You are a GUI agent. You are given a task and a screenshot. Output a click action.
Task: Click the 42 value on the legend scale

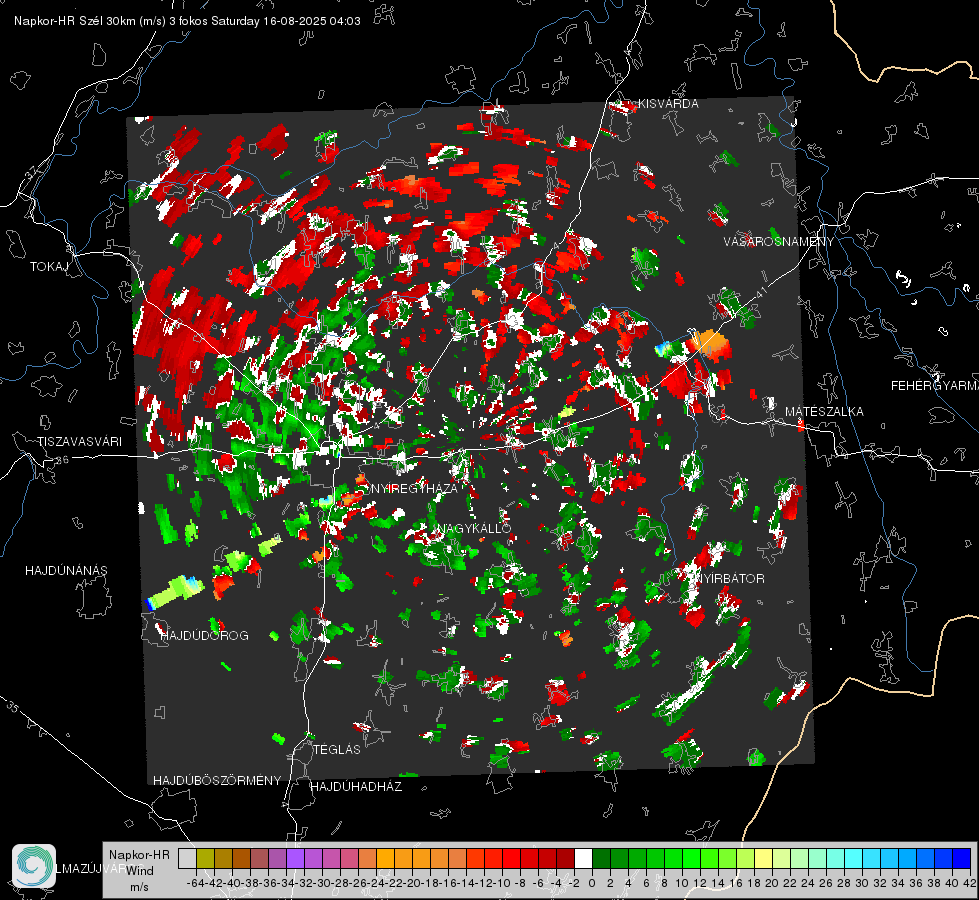point(970,883)
